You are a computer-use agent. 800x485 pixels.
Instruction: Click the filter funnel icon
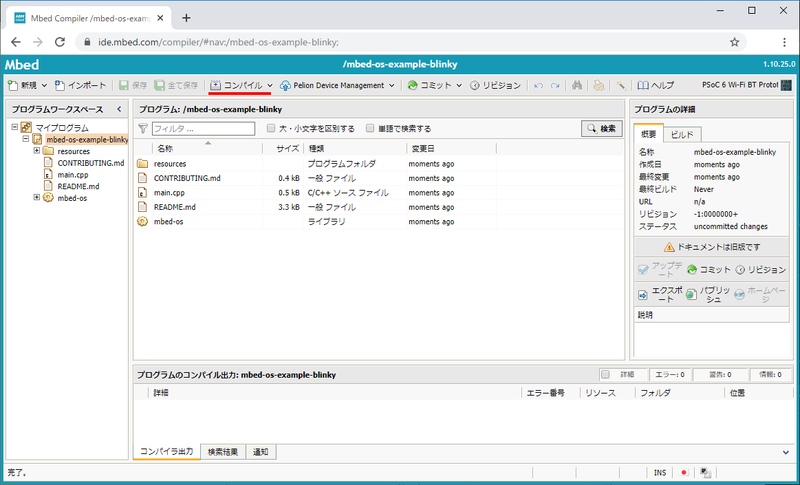coord(143,129)
